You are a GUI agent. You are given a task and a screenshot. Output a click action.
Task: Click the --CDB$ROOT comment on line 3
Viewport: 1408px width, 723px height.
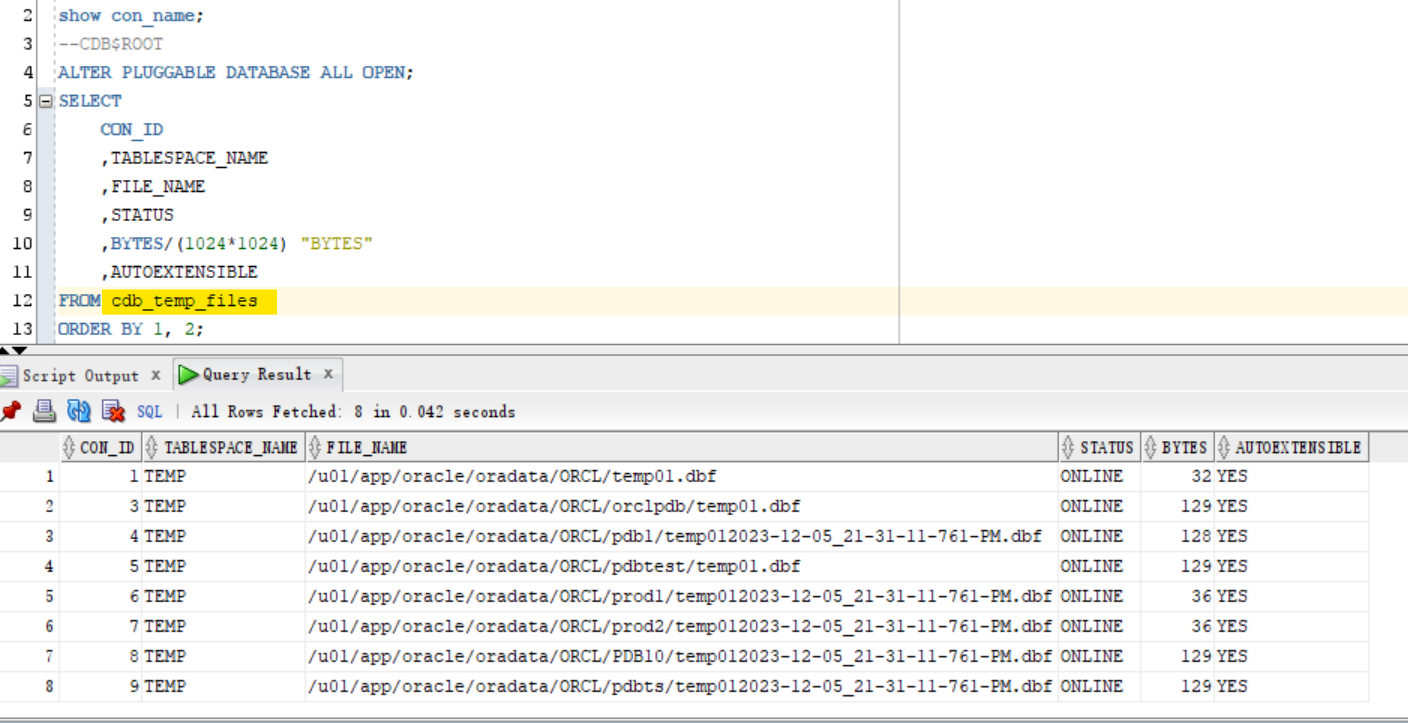pyautogui.click(x=111, y=44)
